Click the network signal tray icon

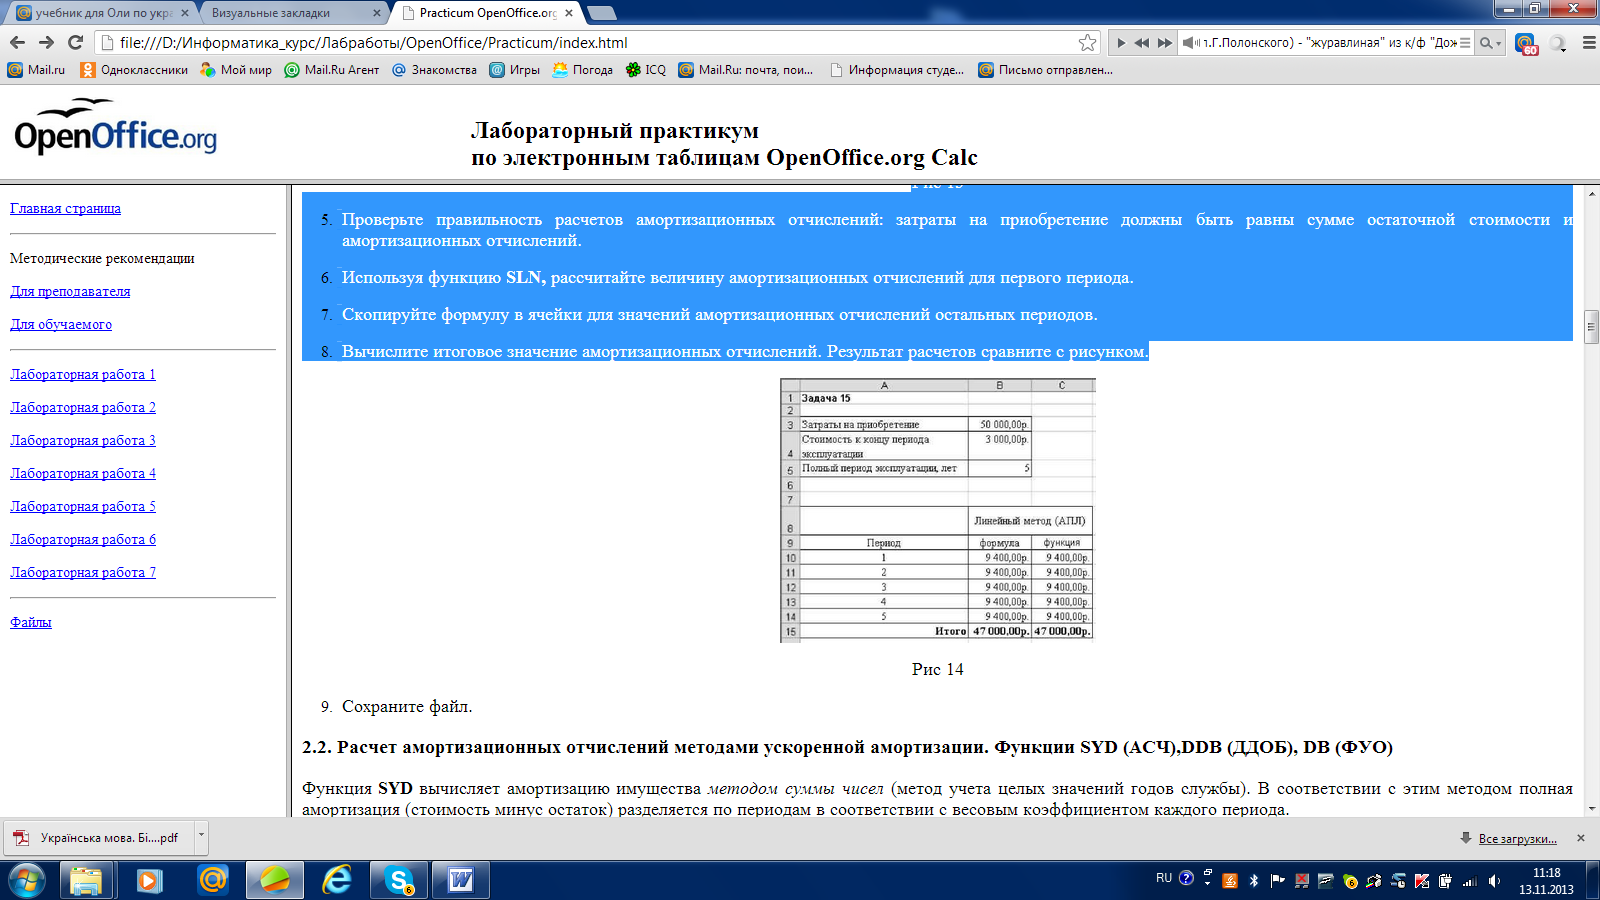1470,881
